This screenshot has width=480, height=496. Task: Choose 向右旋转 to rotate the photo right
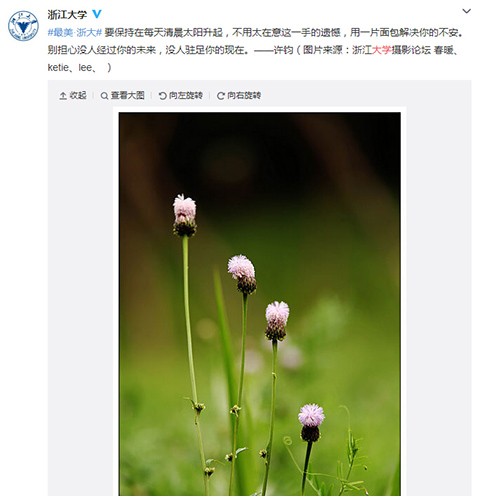[244, 96]
